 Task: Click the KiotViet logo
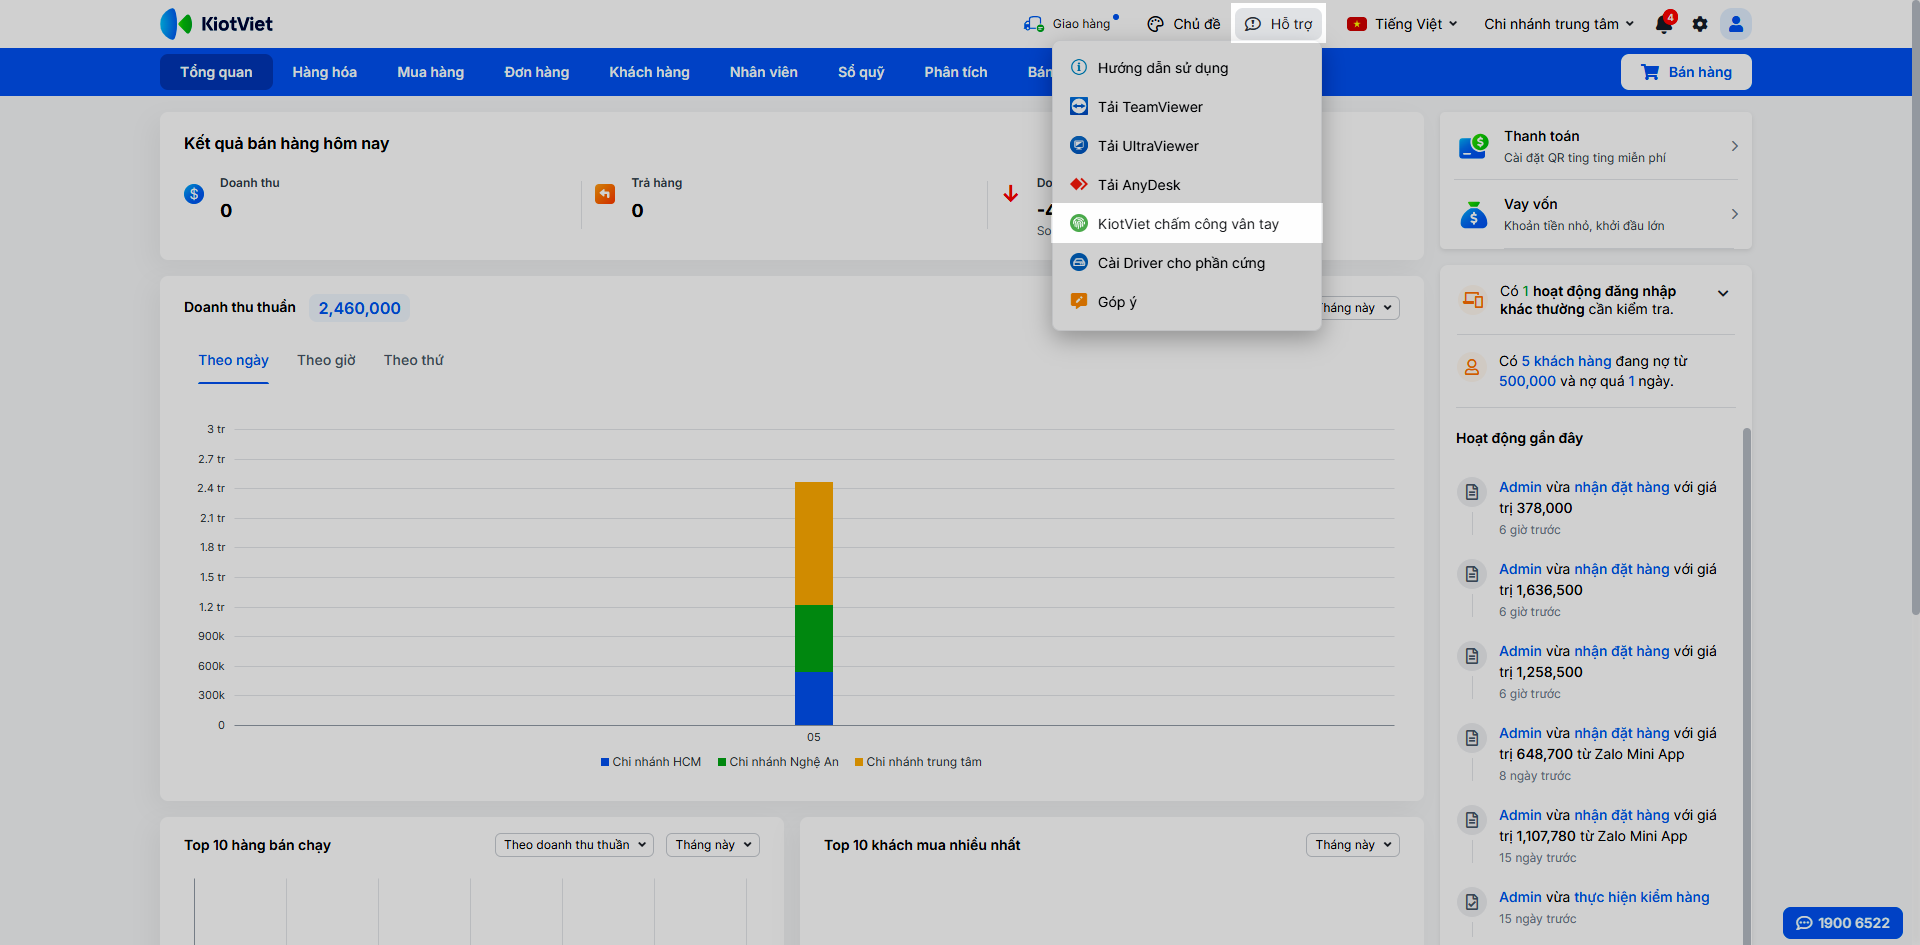(x=216, y=24)
